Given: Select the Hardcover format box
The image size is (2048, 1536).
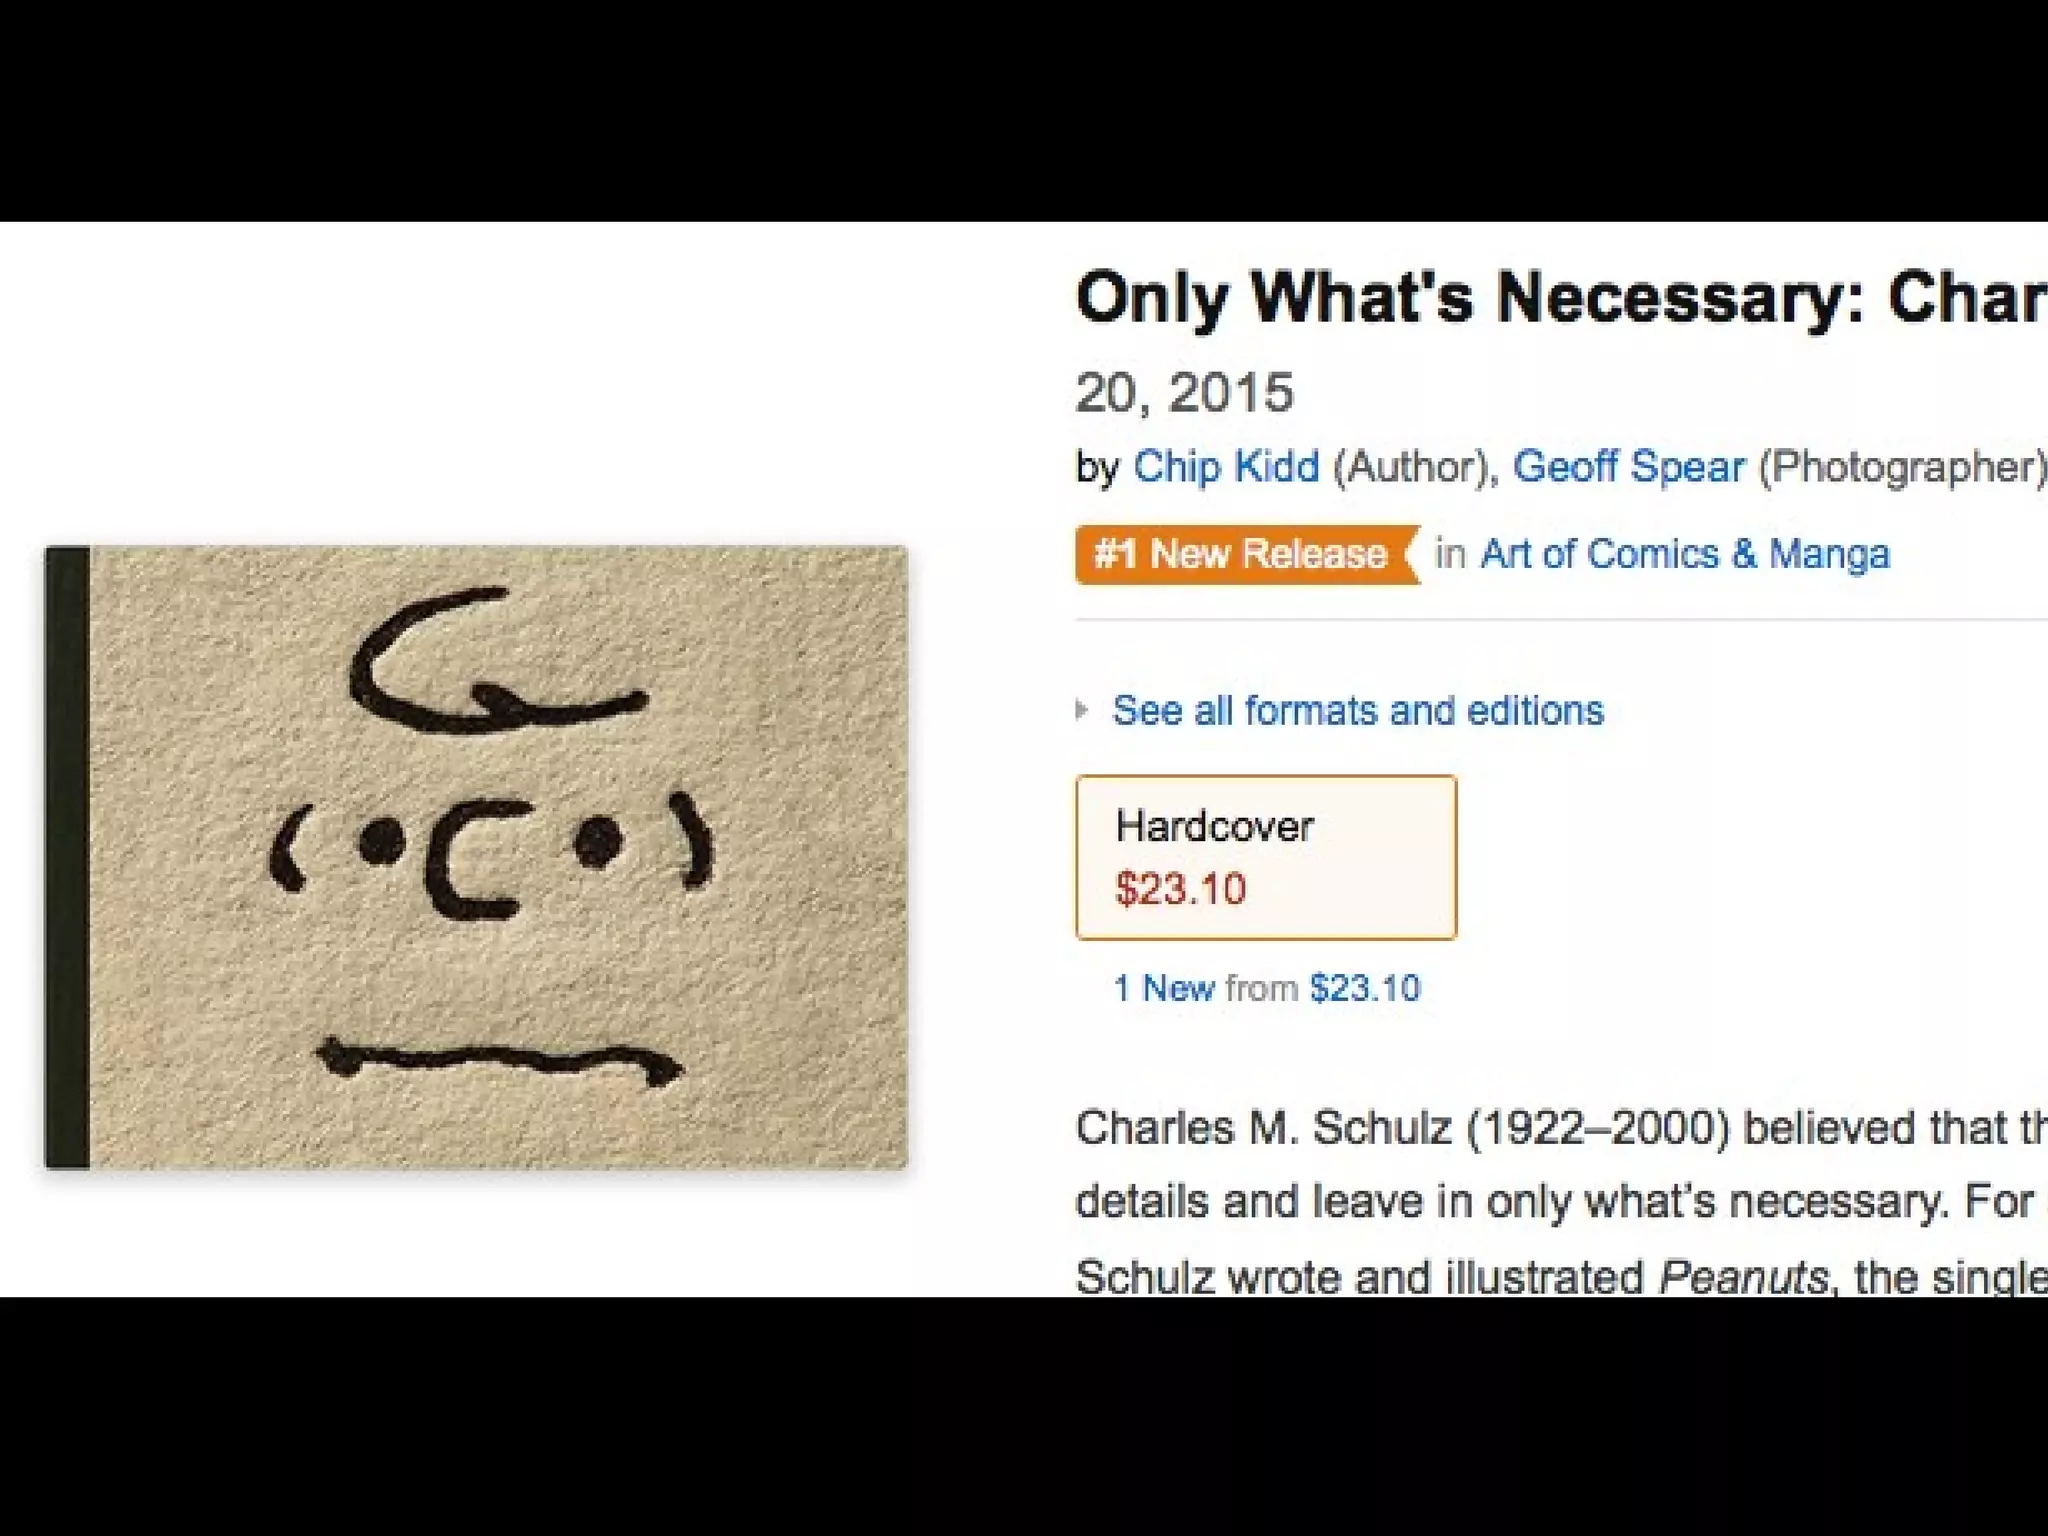Looking at the screenshot, I should tap(1266, 857).
